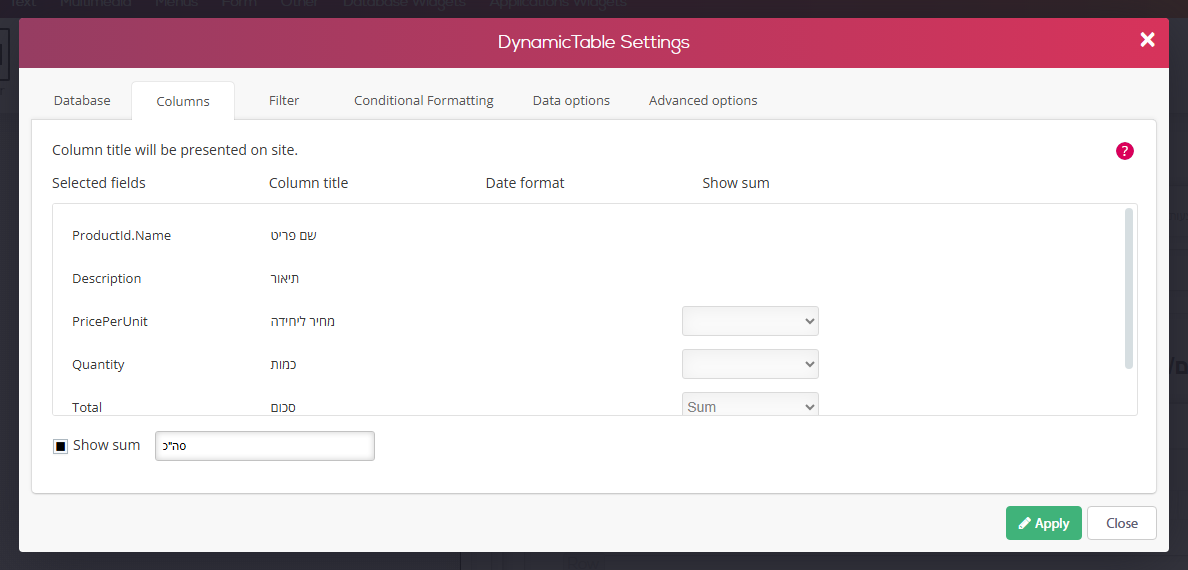
Task: Click the PricePerUnit field name
Action: (110, 321)
